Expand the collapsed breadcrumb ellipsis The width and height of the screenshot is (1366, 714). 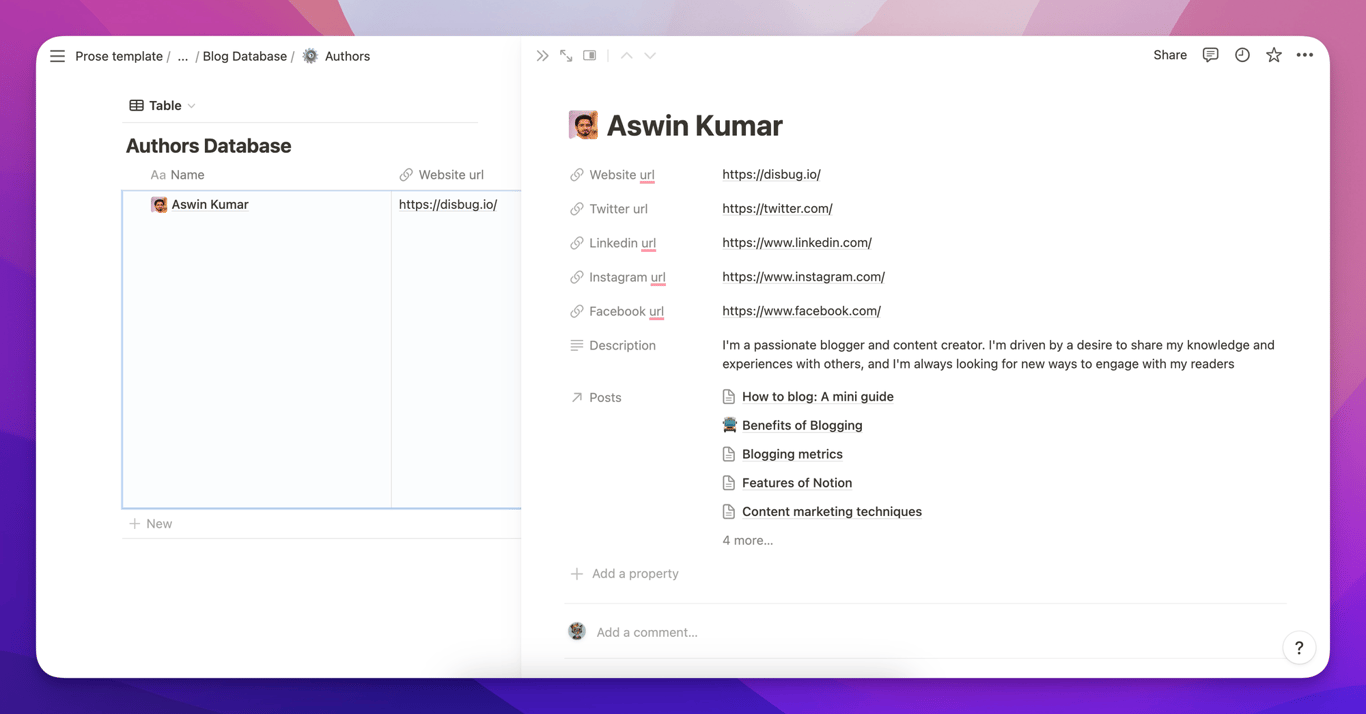coord(182,57)
